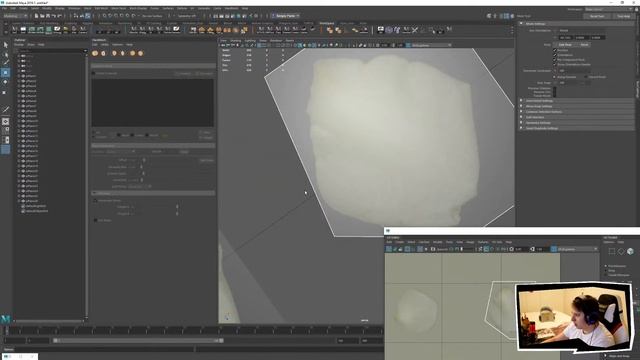Click the orange house-shaped icon on the shelf

(x=202, y=30)
